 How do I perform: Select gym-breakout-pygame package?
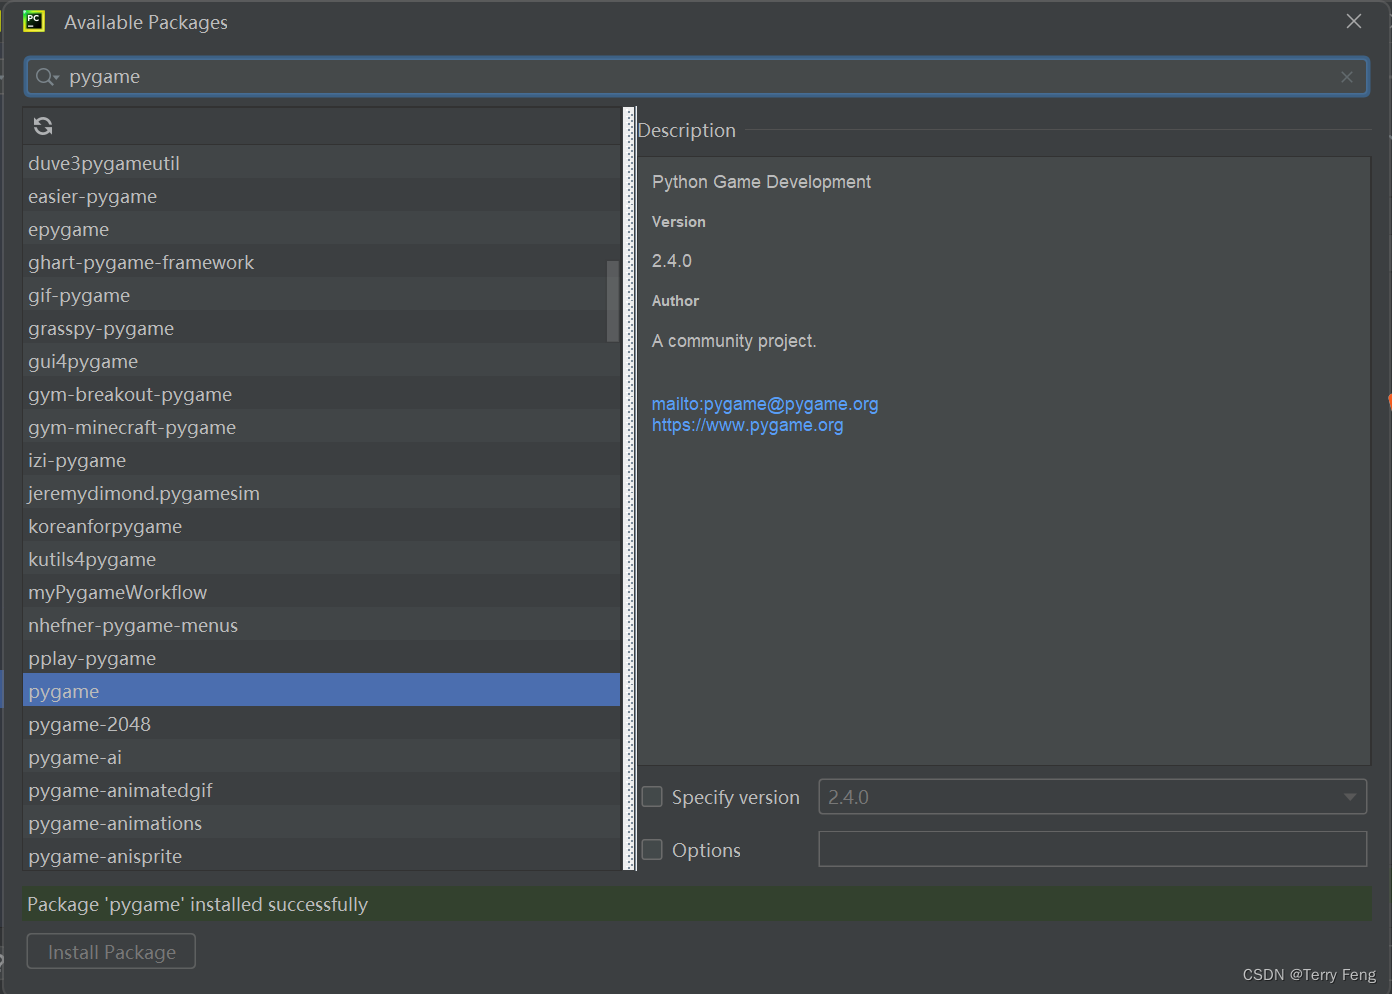[321, 394]
